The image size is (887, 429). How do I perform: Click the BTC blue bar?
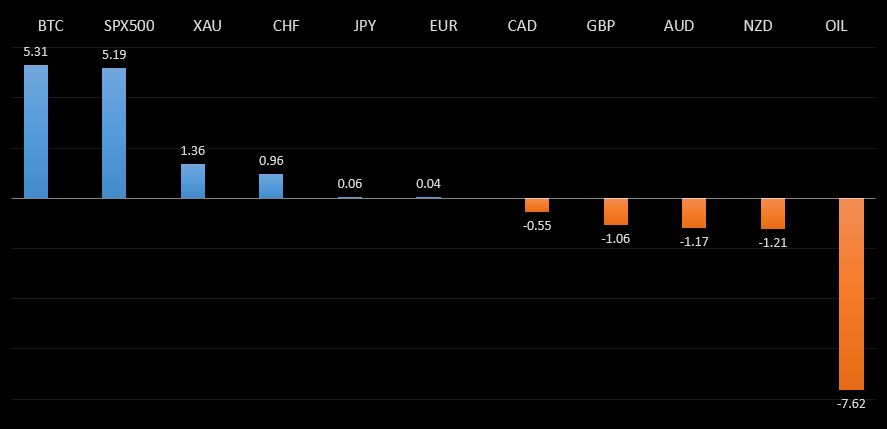click(36, 131)
